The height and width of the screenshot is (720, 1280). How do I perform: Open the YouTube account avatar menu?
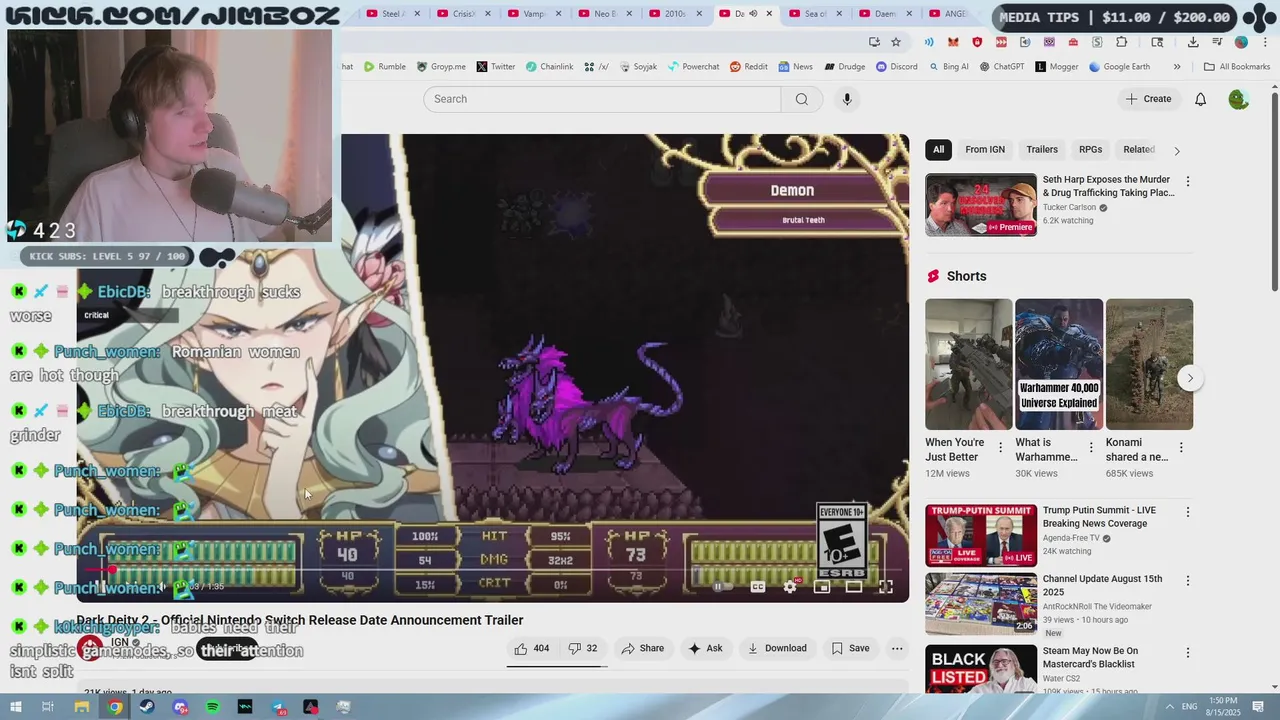click(x=1238, y=99)
